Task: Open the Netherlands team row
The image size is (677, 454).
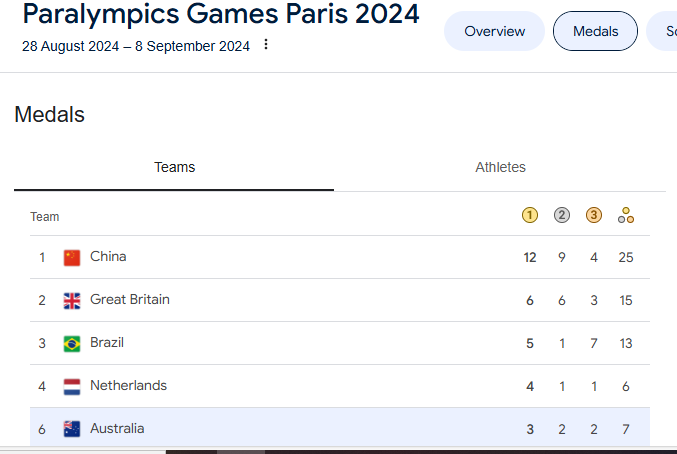Action: pos(340,386)
